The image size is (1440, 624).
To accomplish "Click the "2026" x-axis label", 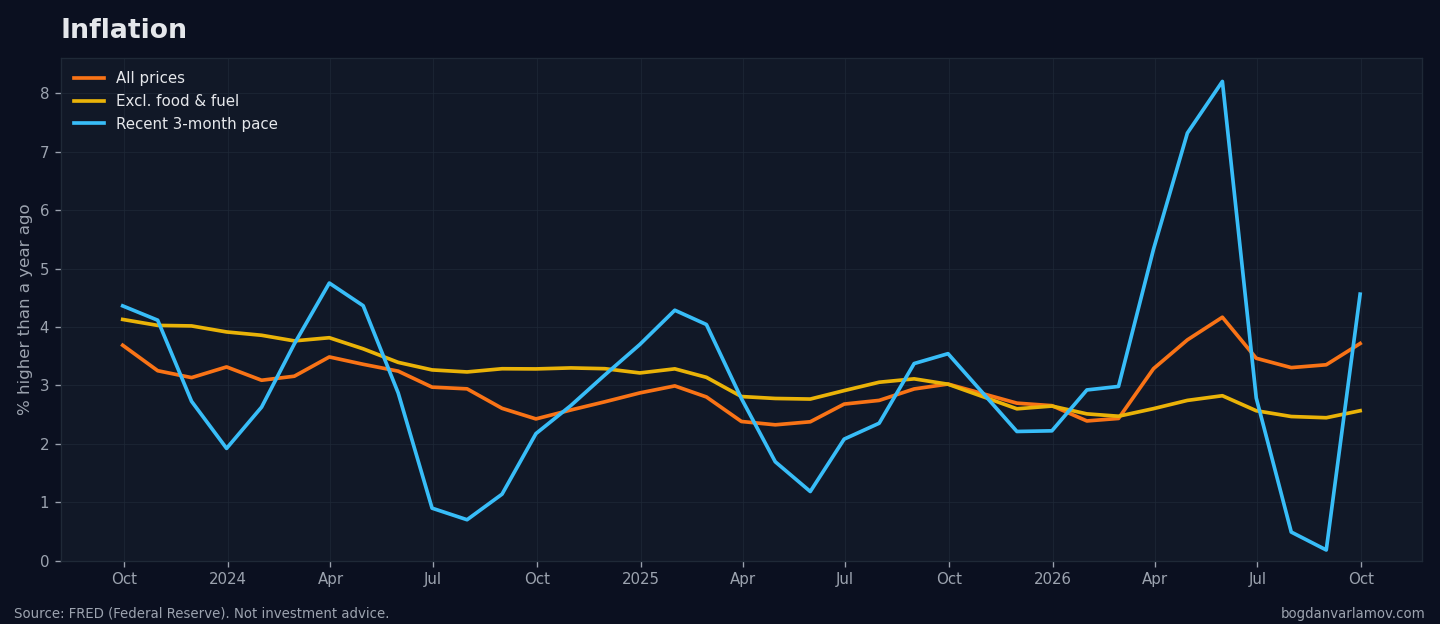I will click(x=1052, y=579).
